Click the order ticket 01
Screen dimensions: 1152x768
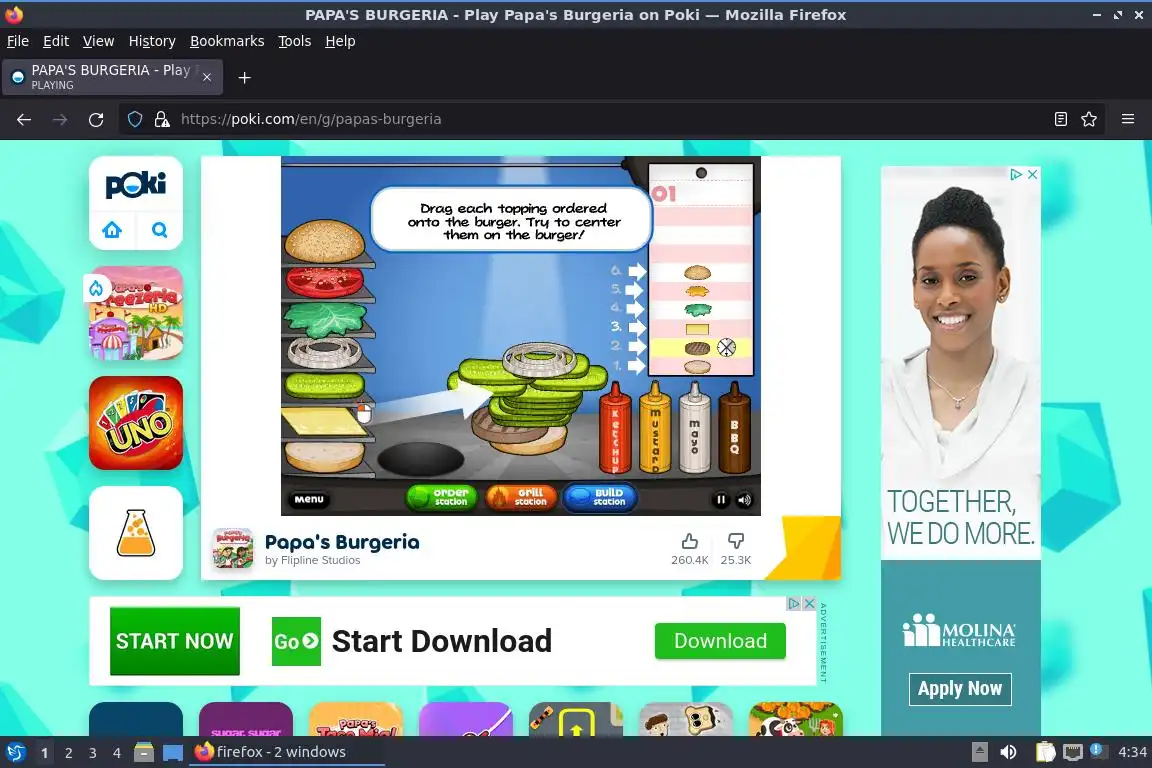pyautogui.click(x=701, y=269)
